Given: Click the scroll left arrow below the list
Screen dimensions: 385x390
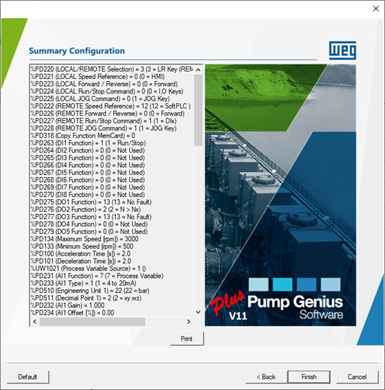Looking at the screenshot, I should [35, 321].
